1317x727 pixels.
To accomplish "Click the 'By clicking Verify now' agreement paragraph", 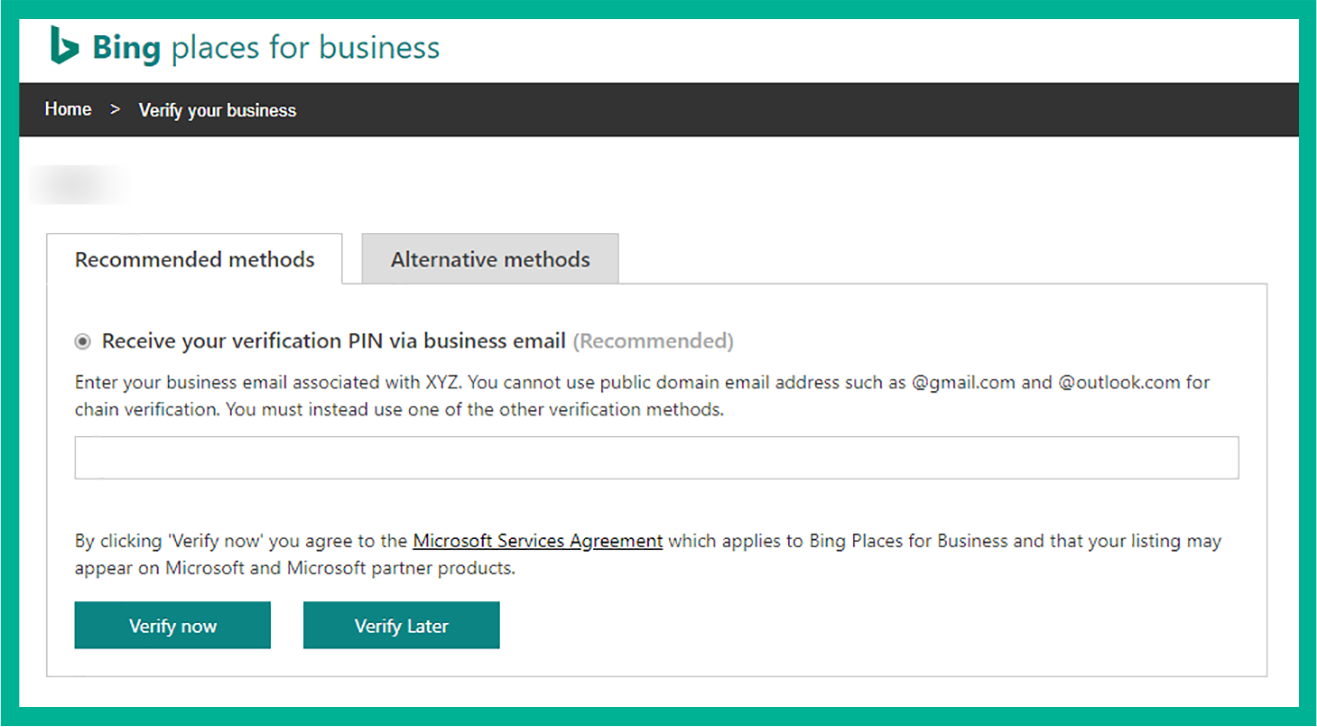I will pos(648,554).
